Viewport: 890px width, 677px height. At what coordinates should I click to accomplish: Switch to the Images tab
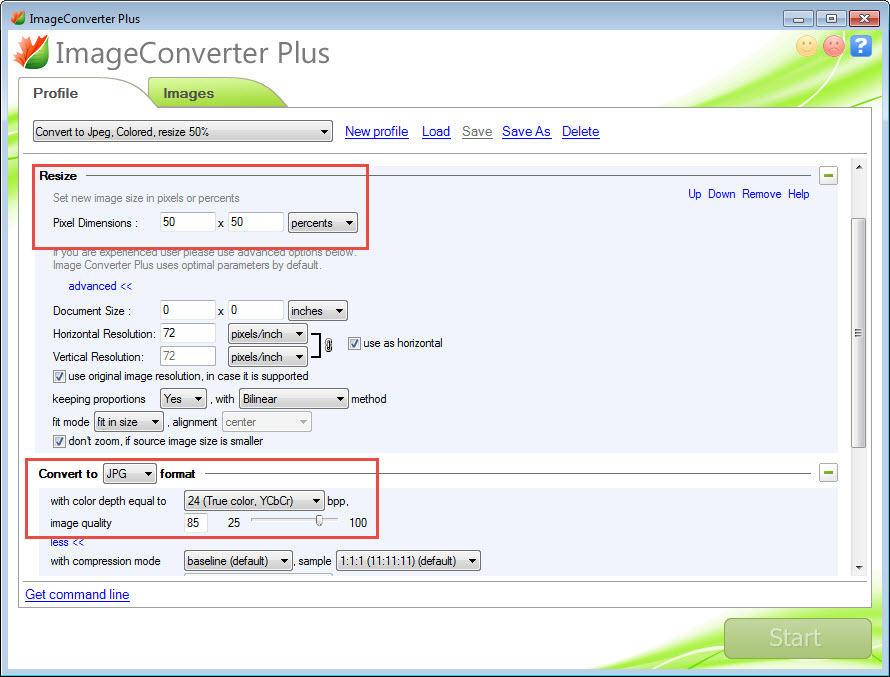point(188,93)
